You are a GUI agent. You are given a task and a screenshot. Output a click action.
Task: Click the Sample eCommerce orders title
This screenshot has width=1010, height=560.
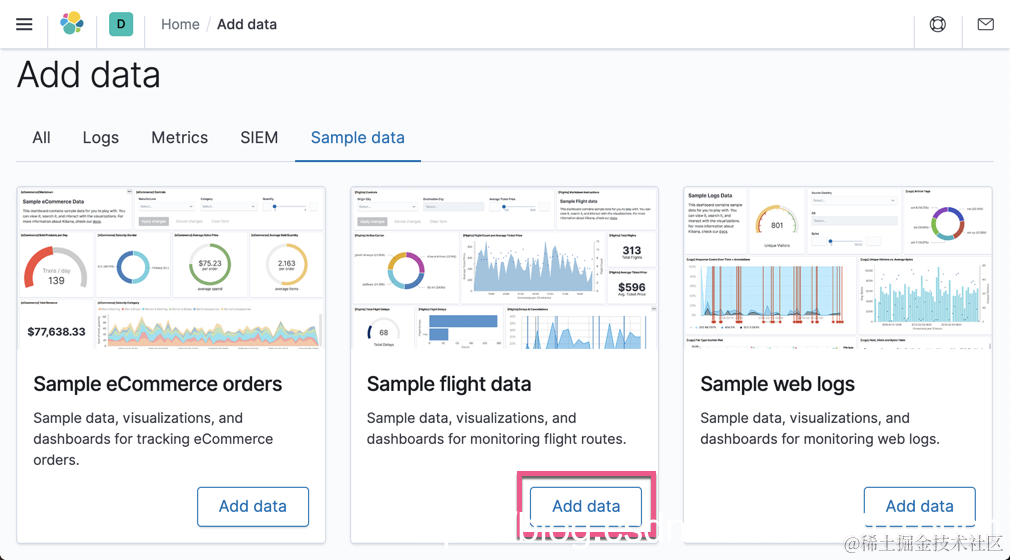click(158, 384)
